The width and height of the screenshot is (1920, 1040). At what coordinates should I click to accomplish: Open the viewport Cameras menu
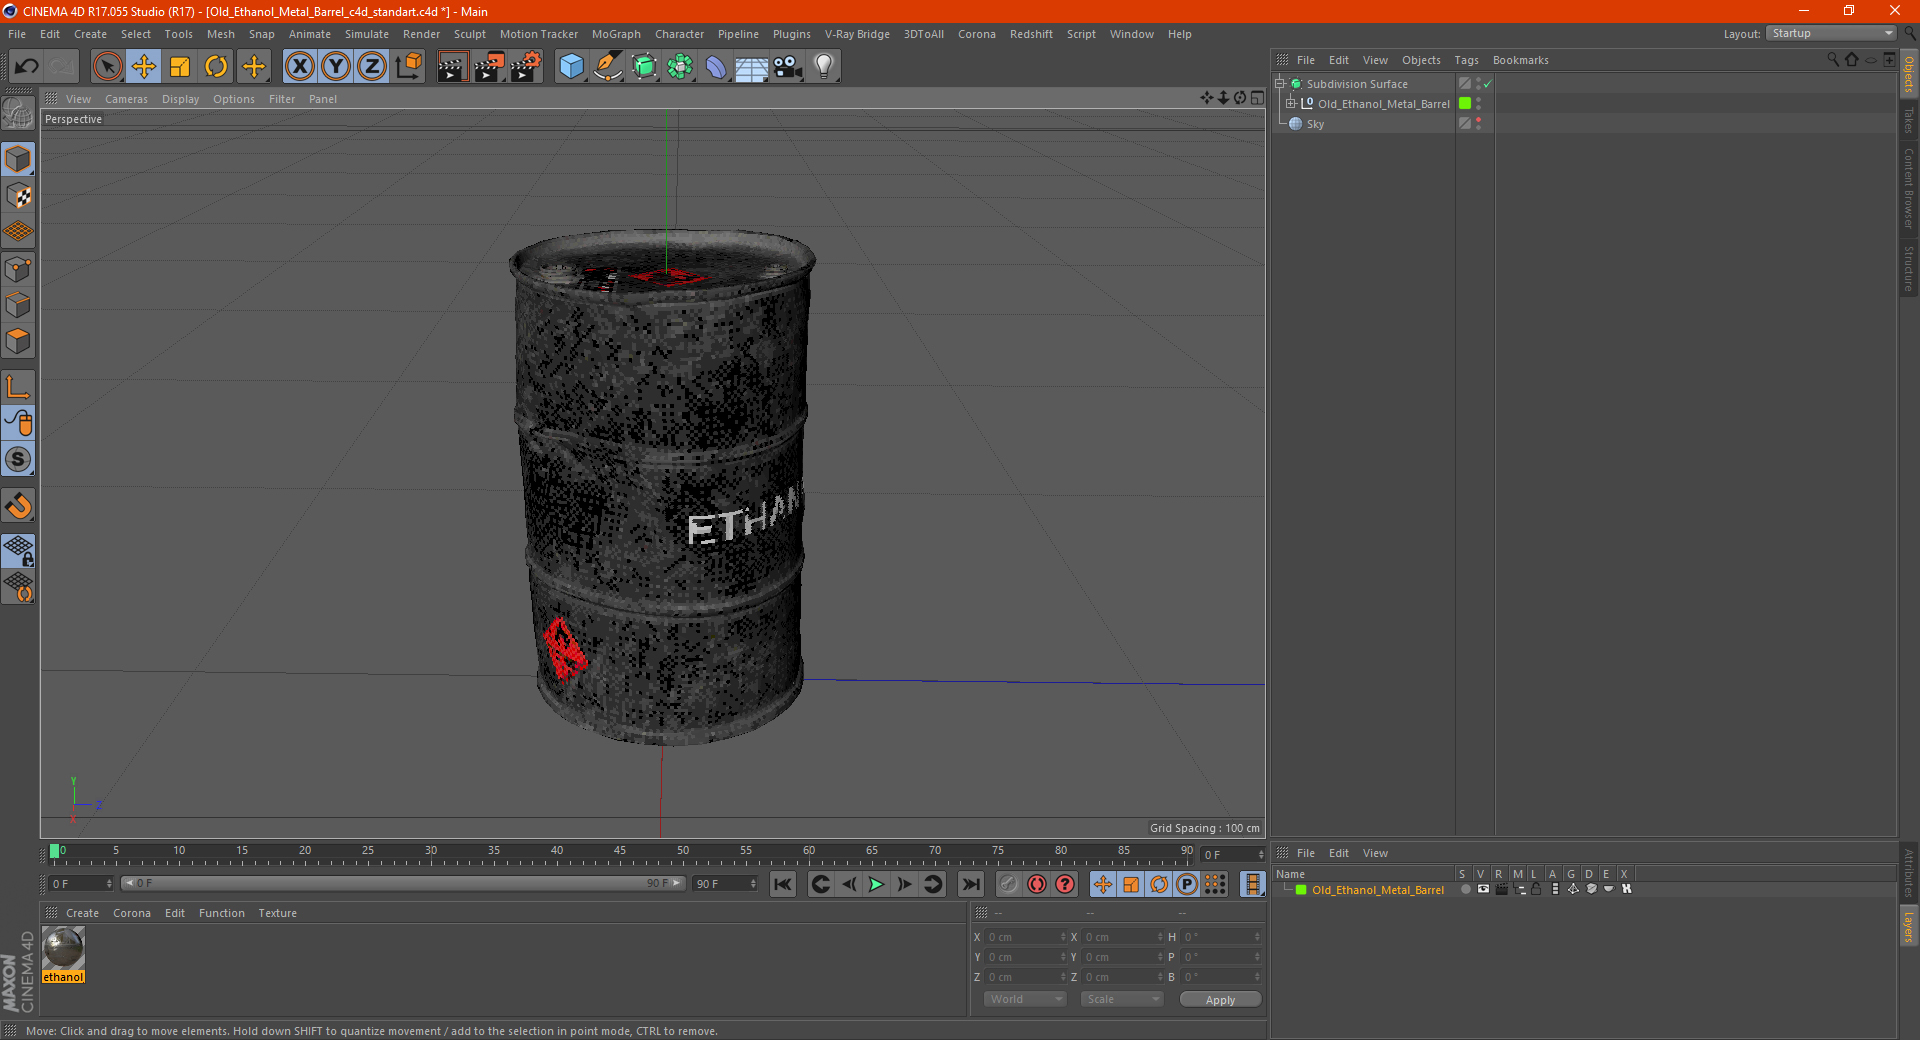point(126,99)
